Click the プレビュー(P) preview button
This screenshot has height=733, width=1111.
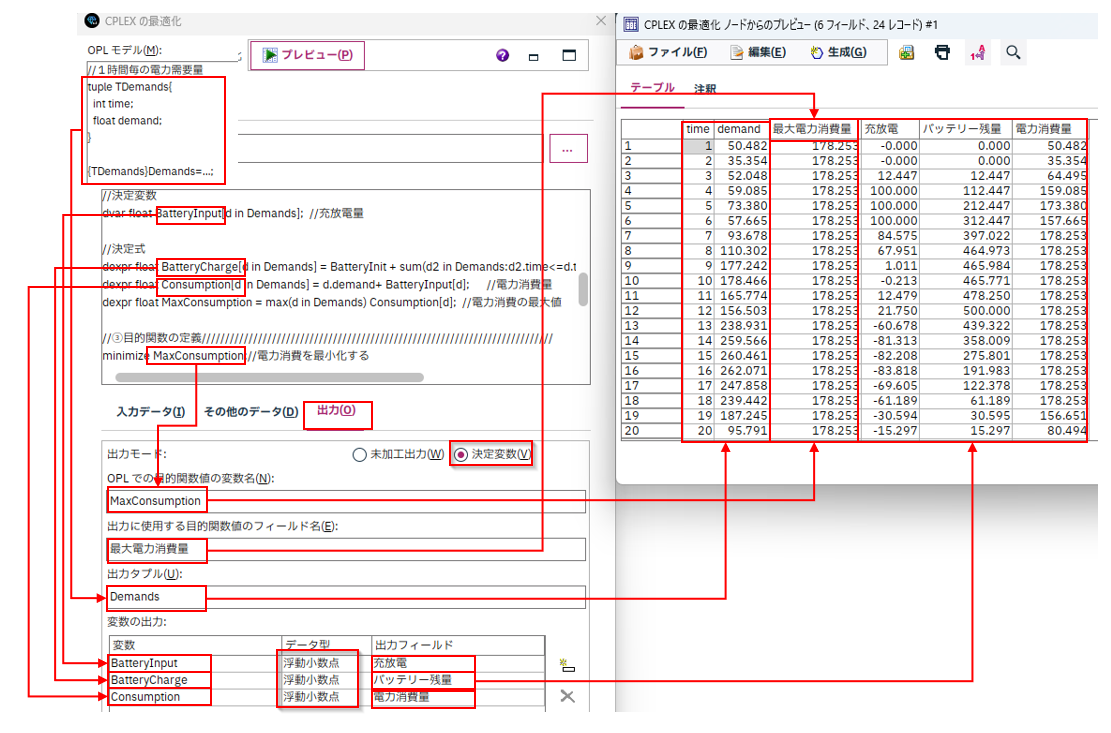pos(307,55)
